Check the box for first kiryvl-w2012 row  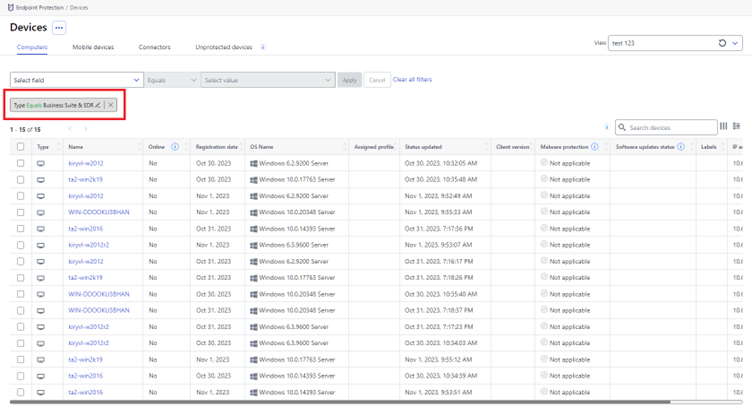(x=20, y=163)
